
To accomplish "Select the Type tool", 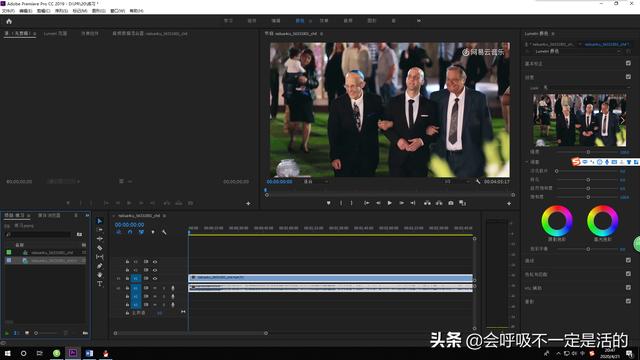I will pos(100,284).
